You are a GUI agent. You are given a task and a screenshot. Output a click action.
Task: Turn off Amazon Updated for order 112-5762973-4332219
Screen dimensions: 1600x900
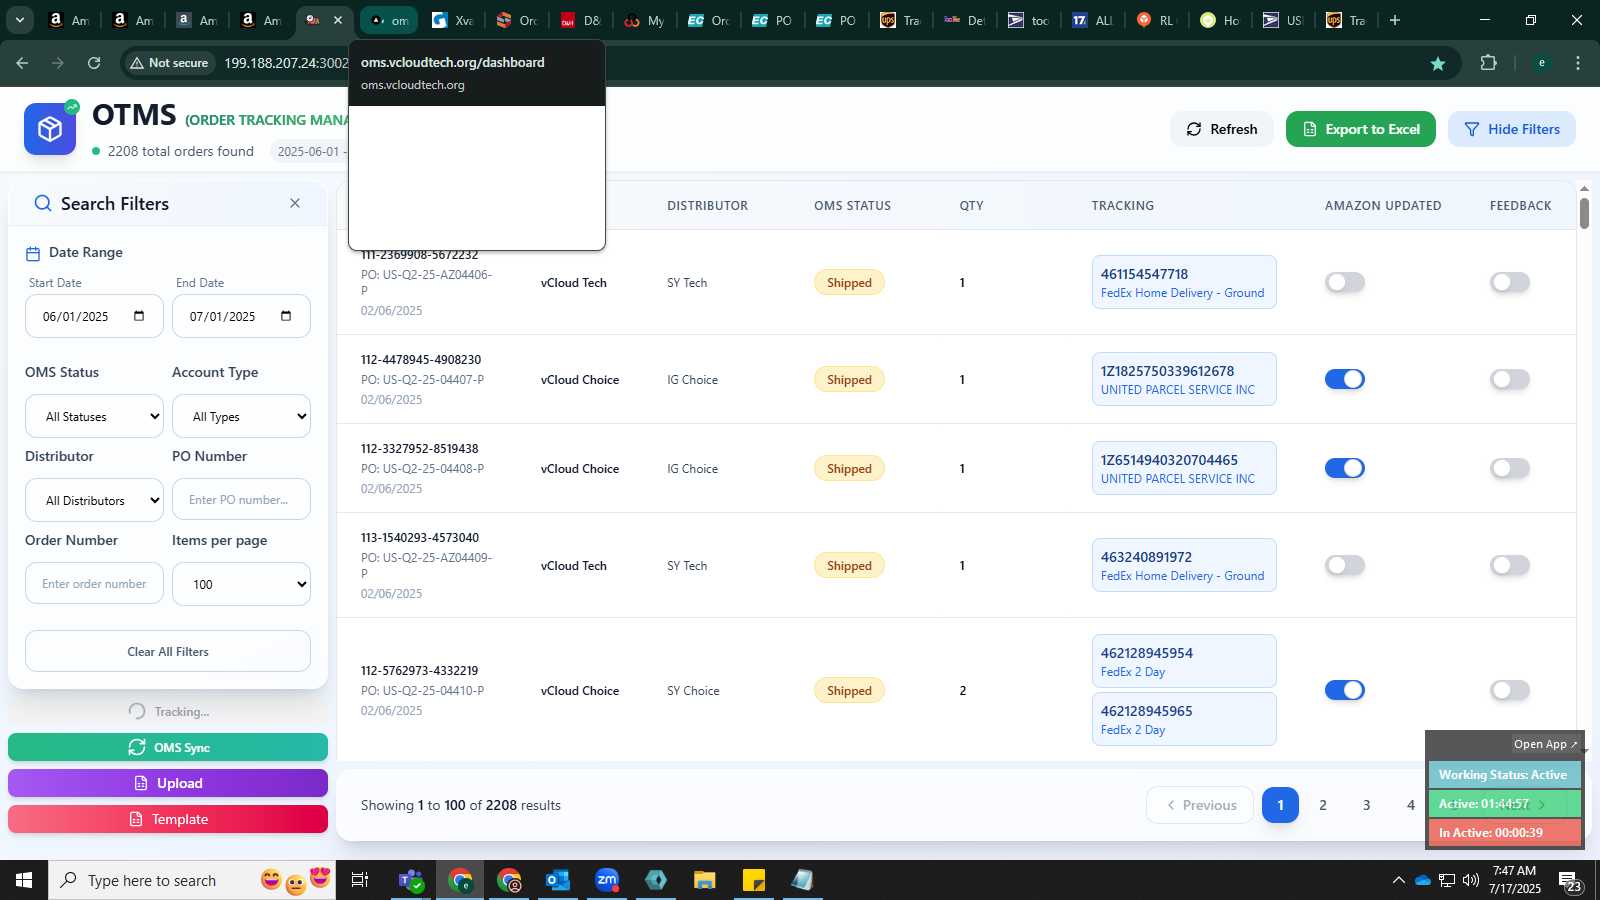point(1345,690)
